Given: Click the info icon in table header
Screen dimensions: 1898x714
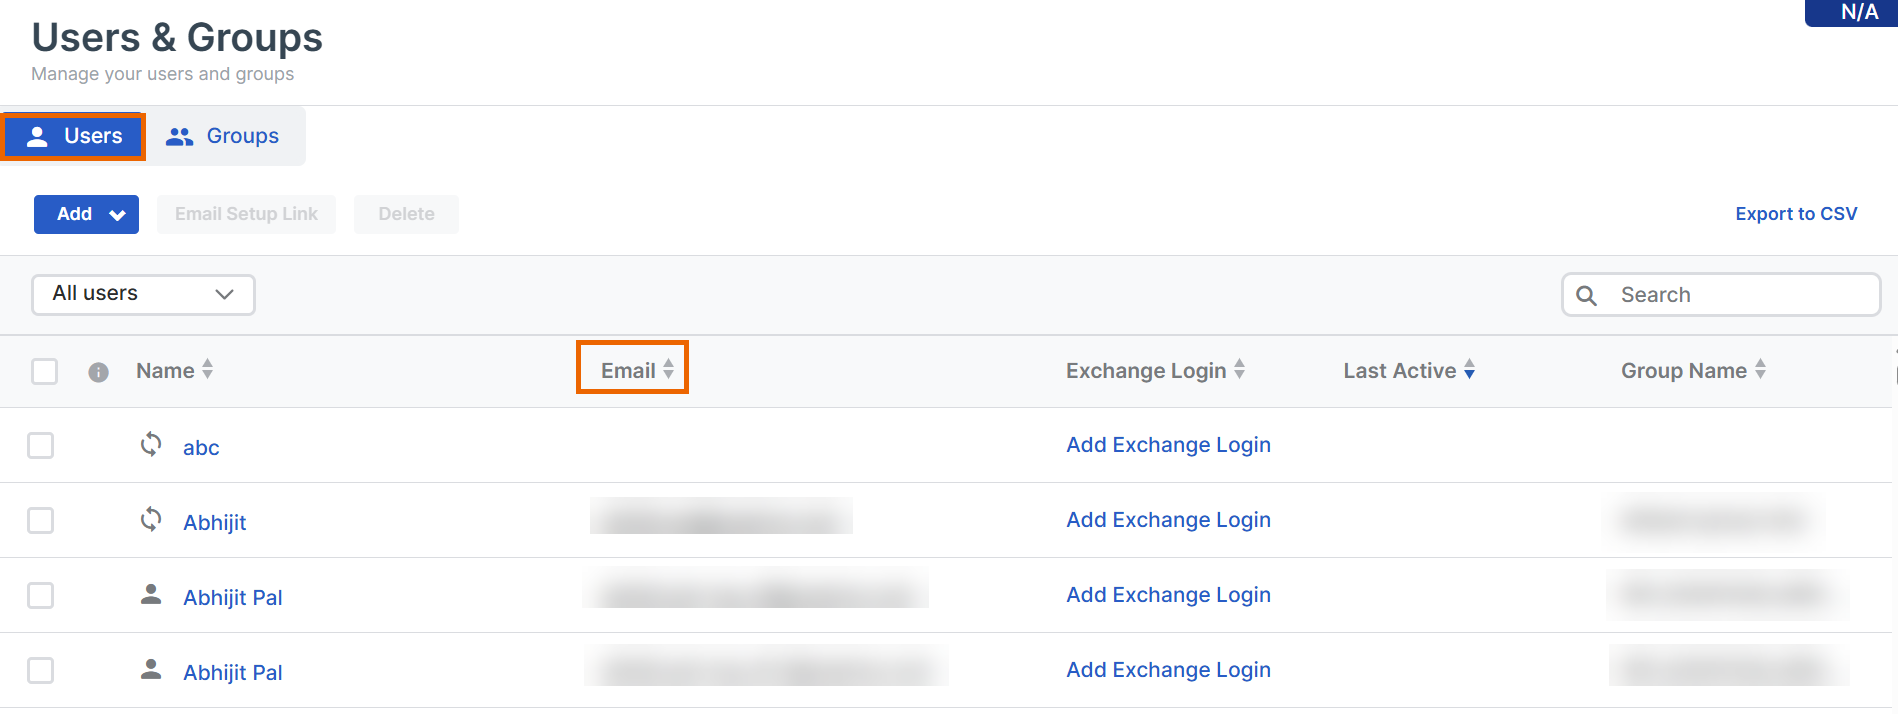Looking at the screenshot, I should (98, 372).
